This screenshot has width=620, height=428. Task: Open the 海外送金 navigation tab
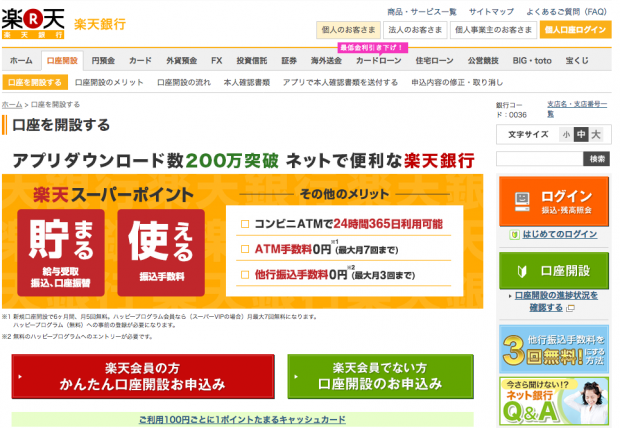[x=326, y=61]
